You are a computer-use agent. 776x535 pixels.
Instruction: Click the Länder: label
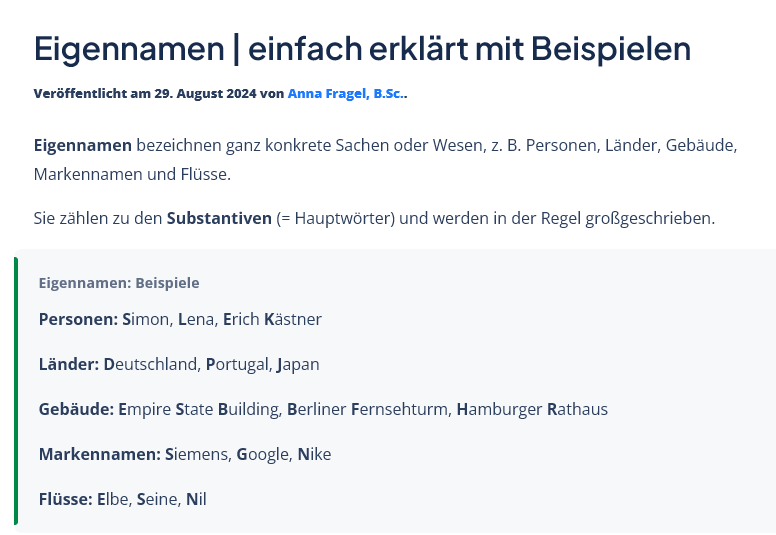pyautogui.click(x=69, y=364)
